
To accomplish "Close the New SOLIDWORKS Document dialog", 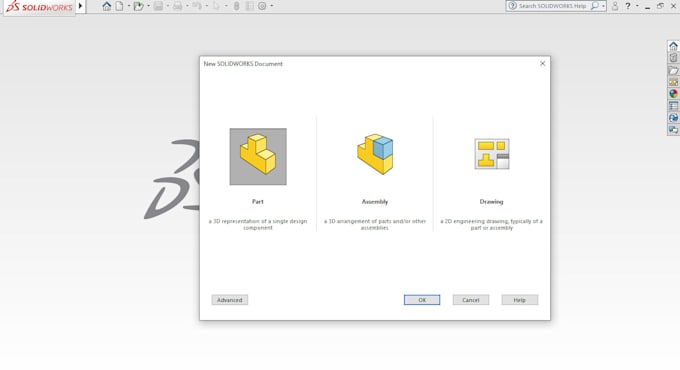I will 543,63.
